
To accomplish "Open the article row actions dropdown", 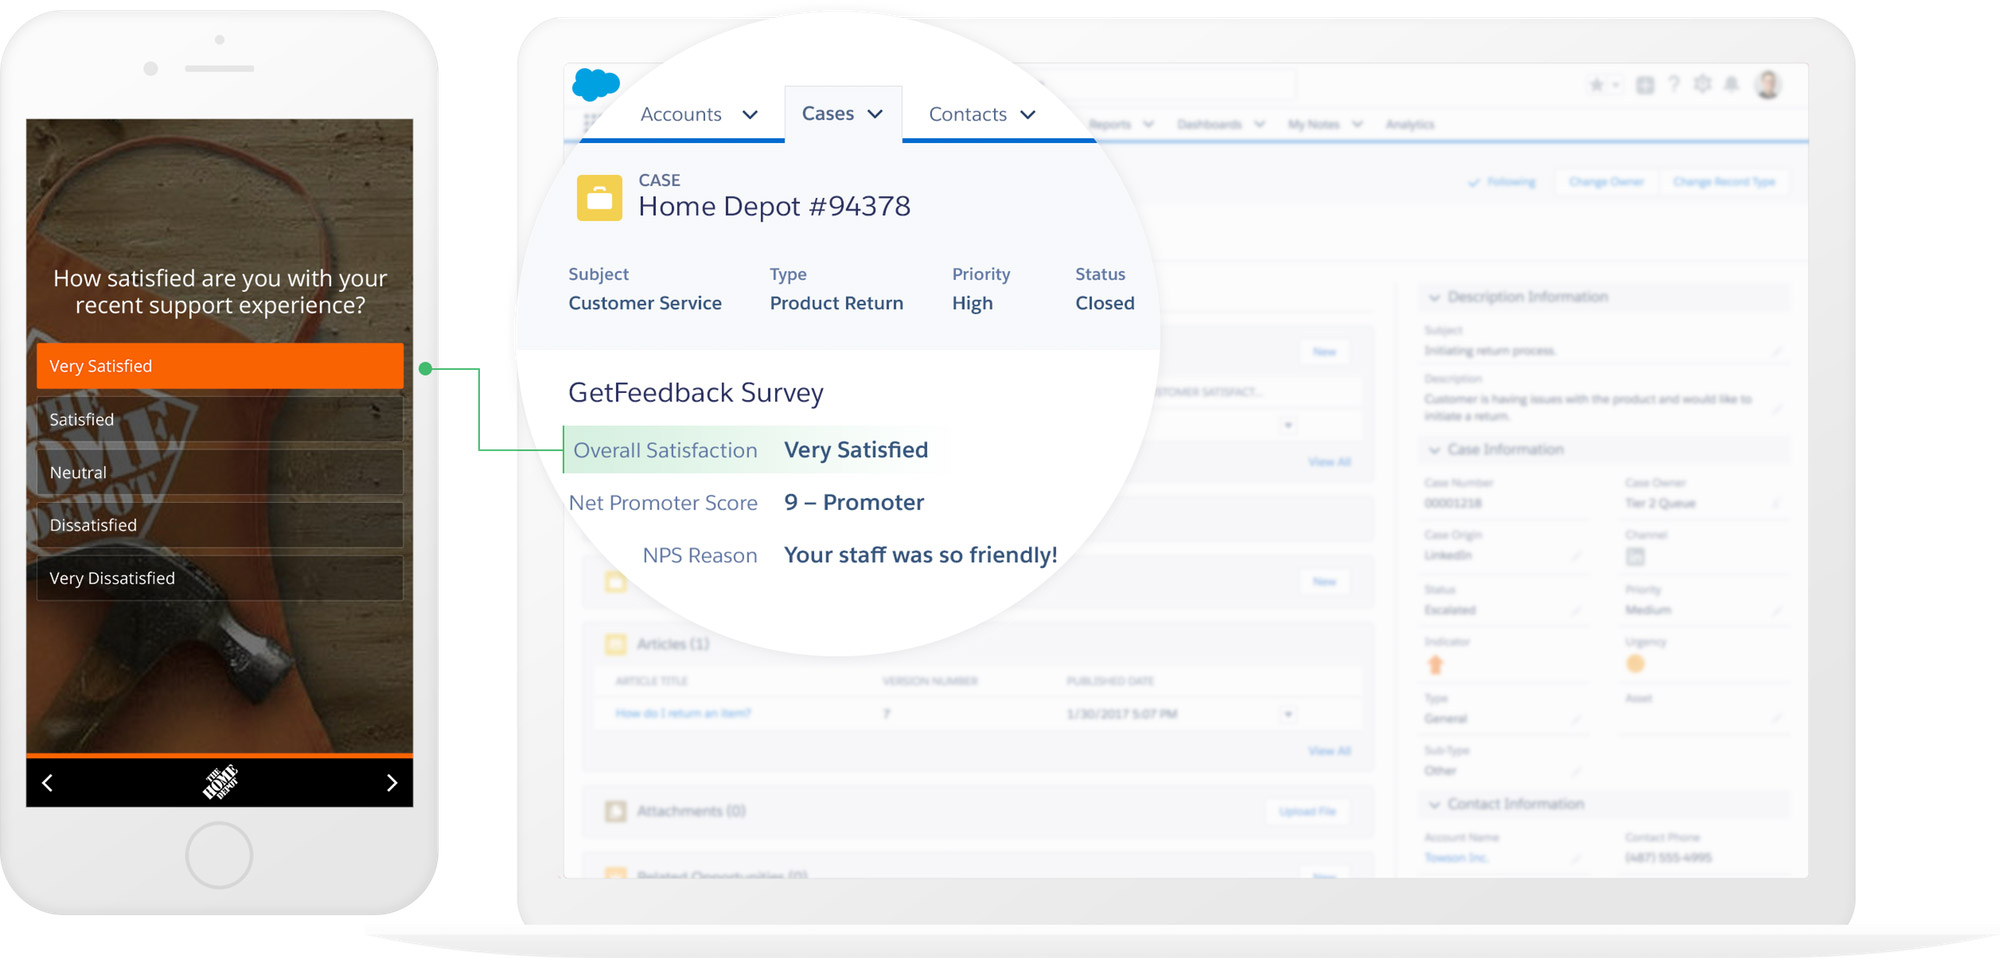I will tap(1288, 714).
